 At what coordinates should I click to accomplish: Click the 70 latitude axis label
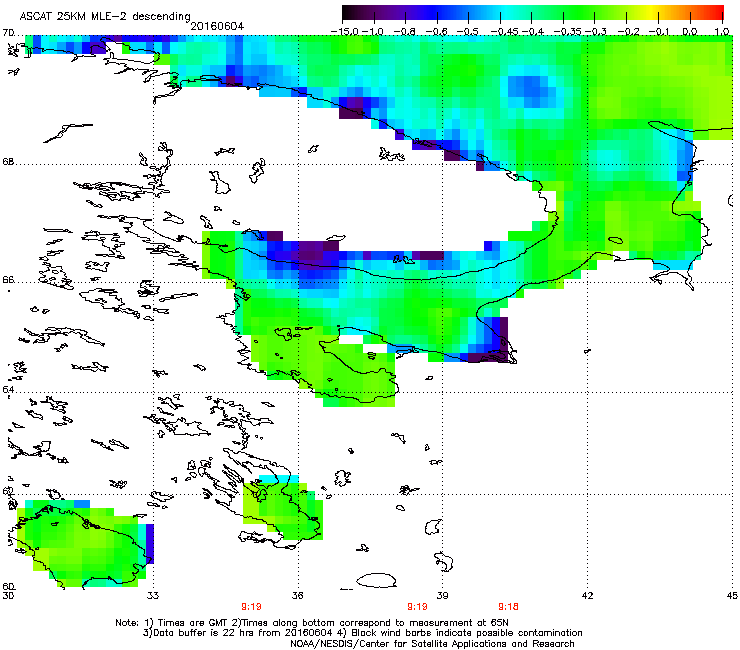pyautogui.click(x=8, y=33)
